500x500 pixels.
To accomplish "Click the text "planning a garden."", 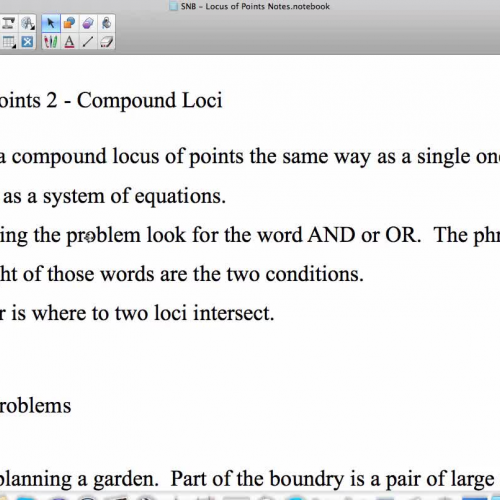I will (x=79, y=479).
